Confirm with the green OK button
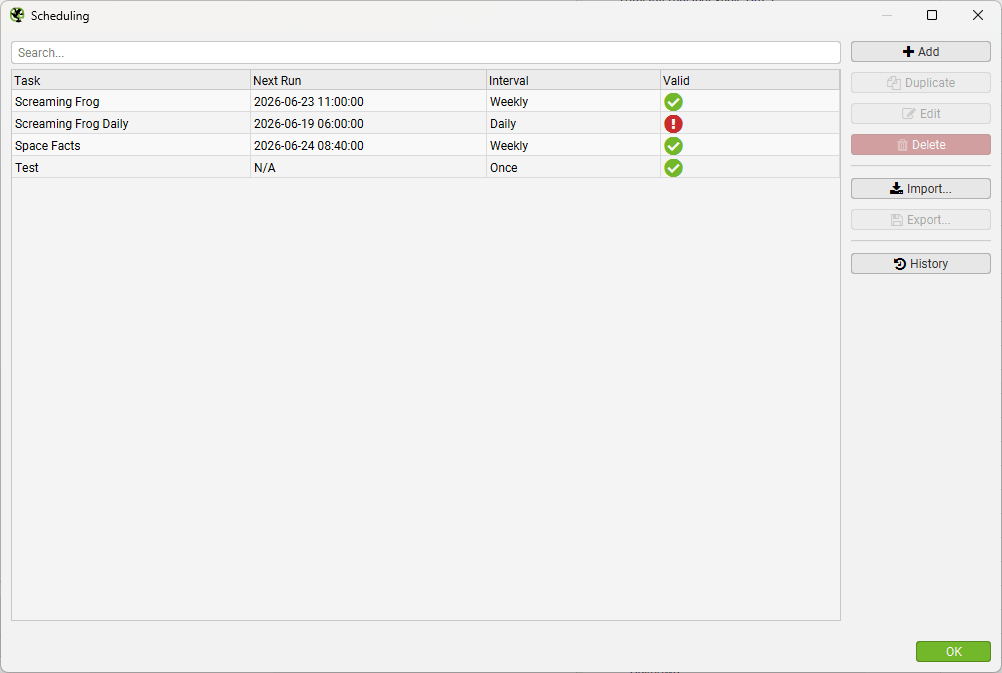The height and width of the screenshot is (673, 1002). point(953,651)
